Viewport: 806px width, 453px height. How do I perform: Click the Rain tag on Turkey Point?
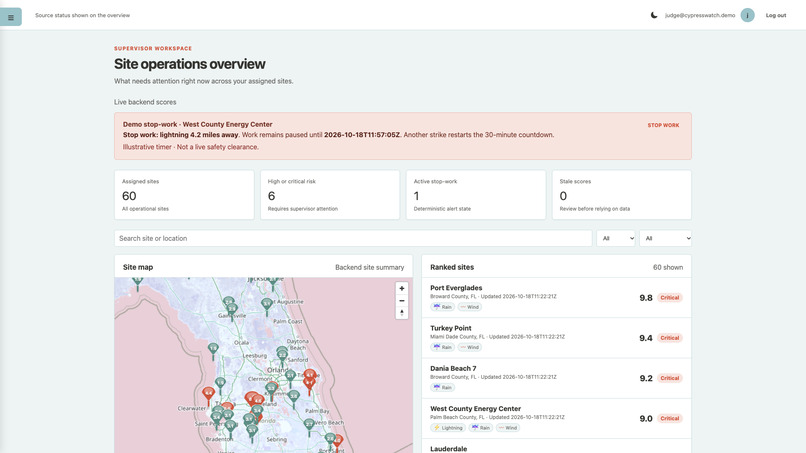(x=442, y=347)
